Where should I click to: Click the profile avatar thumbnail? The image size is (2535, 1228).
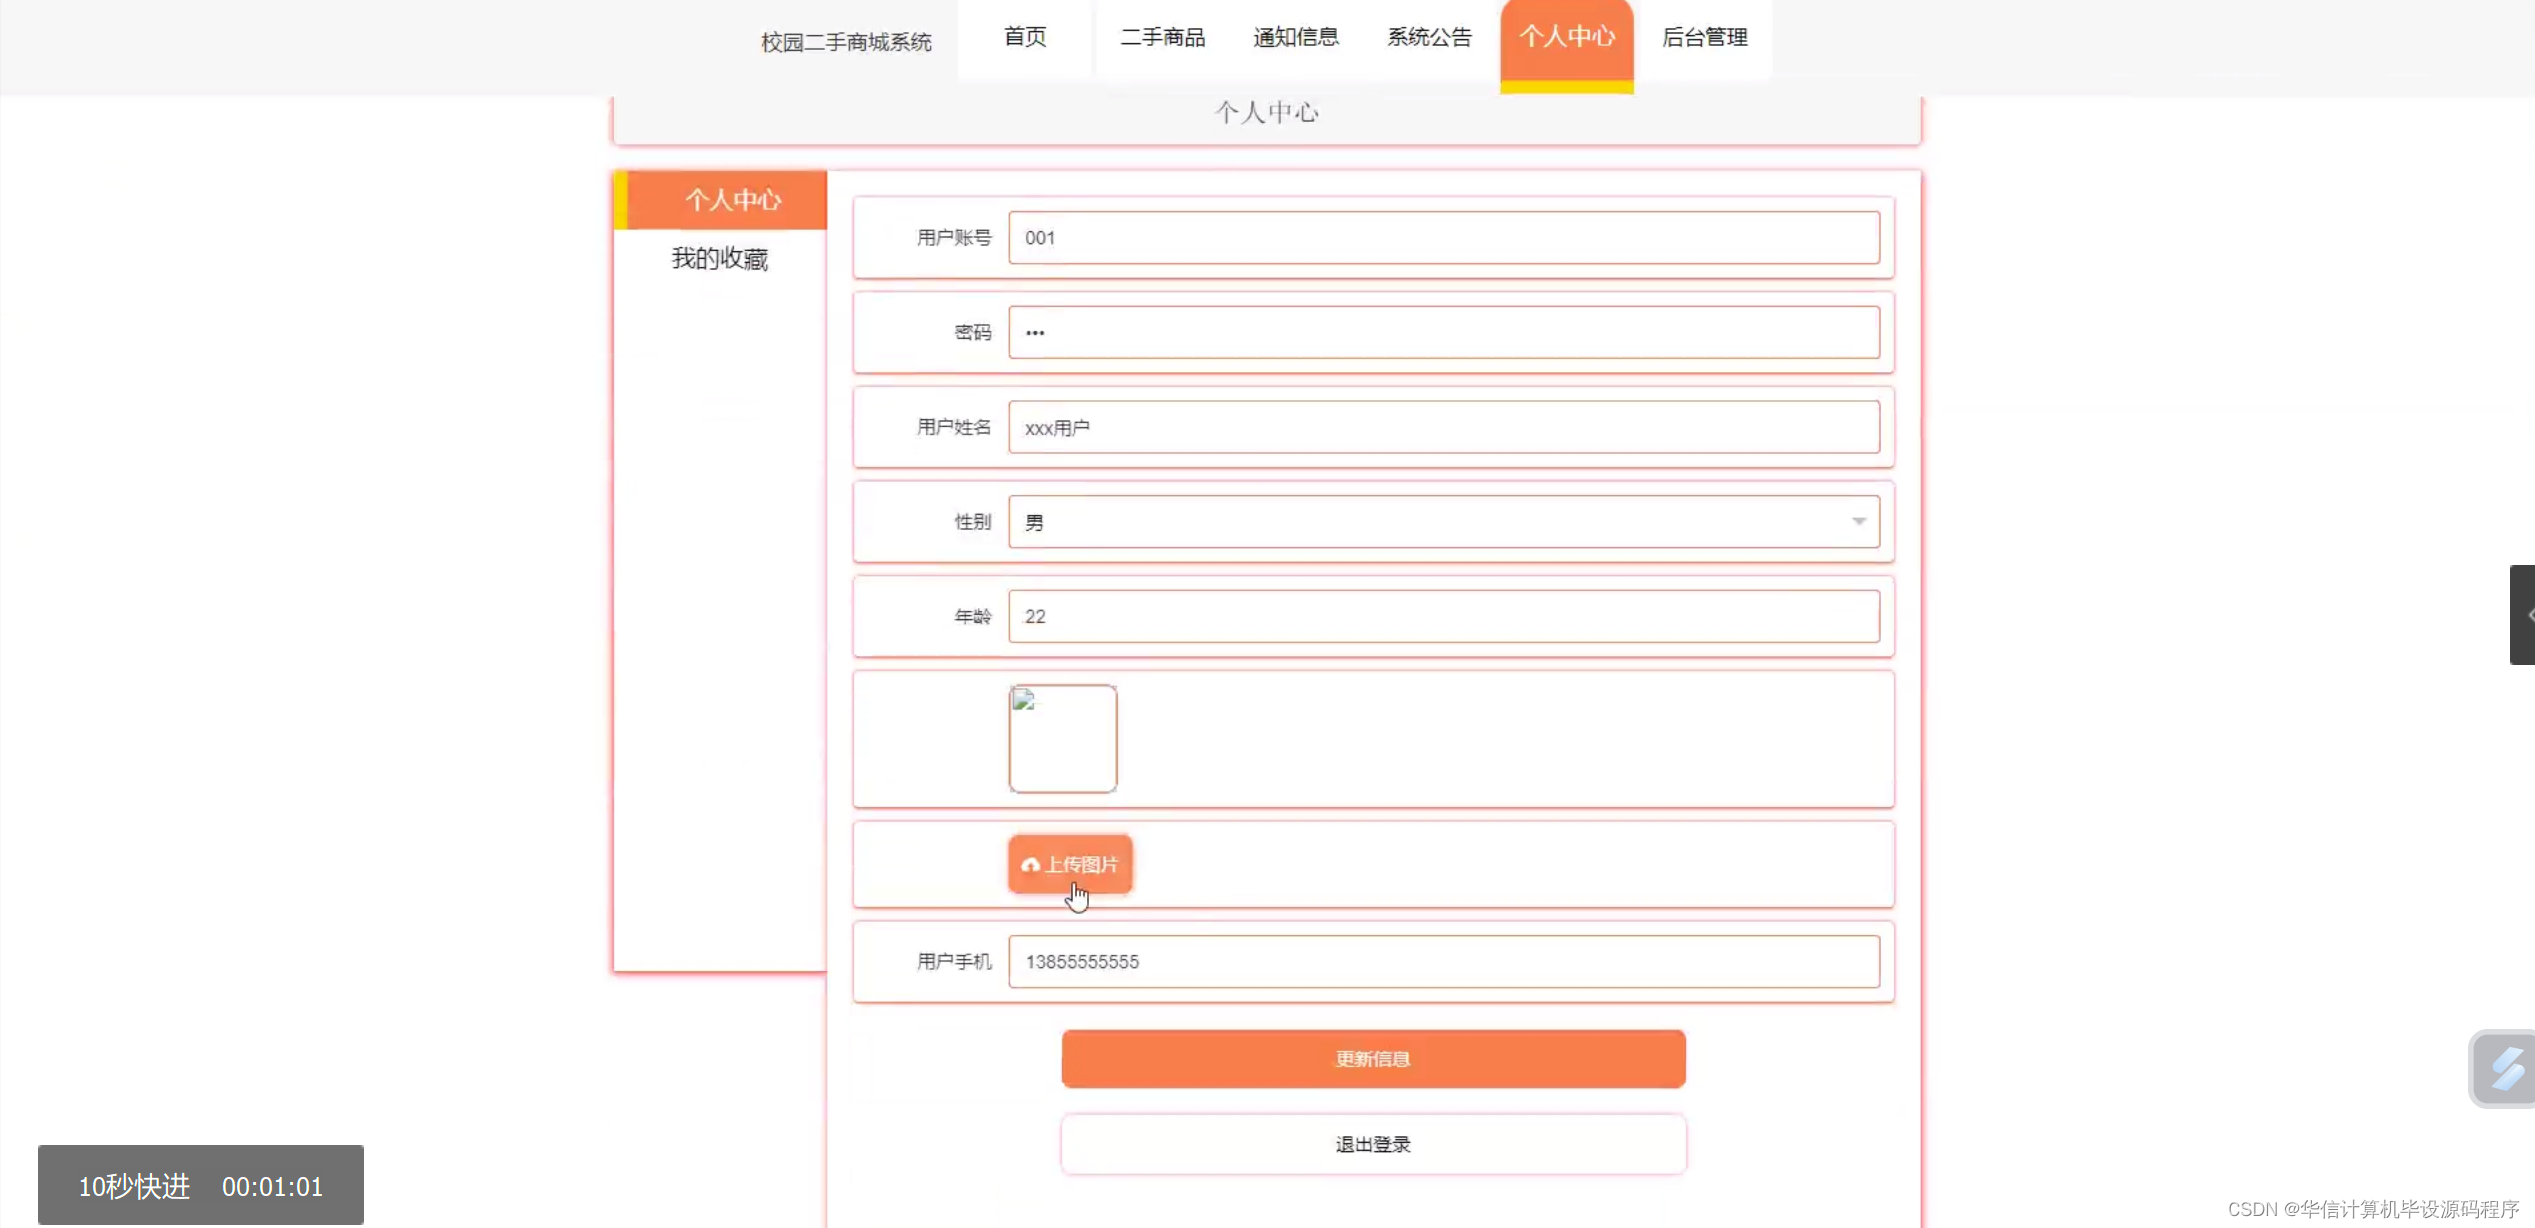[1063, 738]
